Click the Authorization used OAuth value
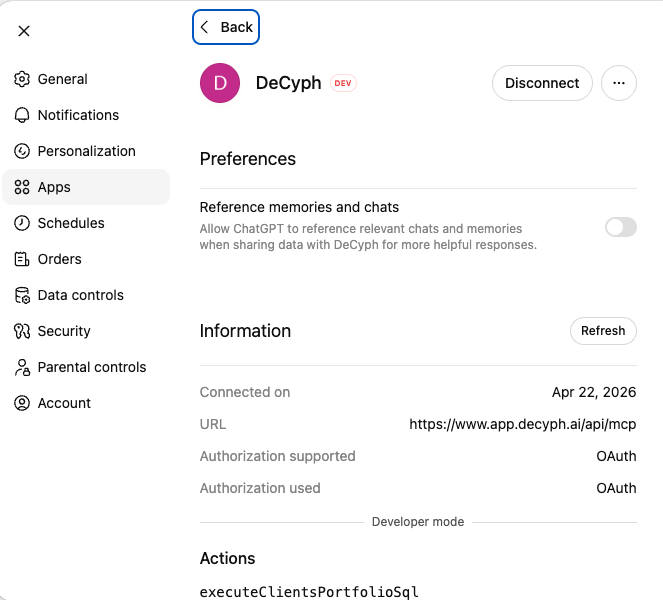 coord(616,488)
